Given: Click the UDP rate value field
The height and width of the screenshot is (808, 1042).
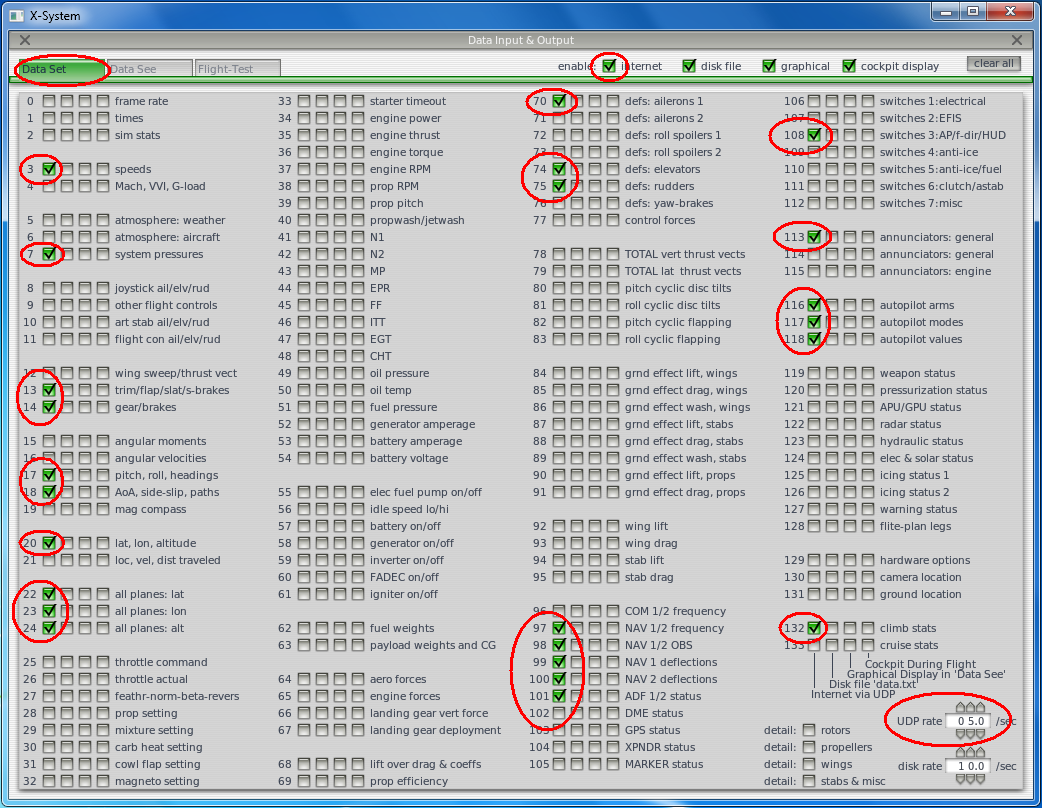Looking at the screenshot, I should point(970,721).
